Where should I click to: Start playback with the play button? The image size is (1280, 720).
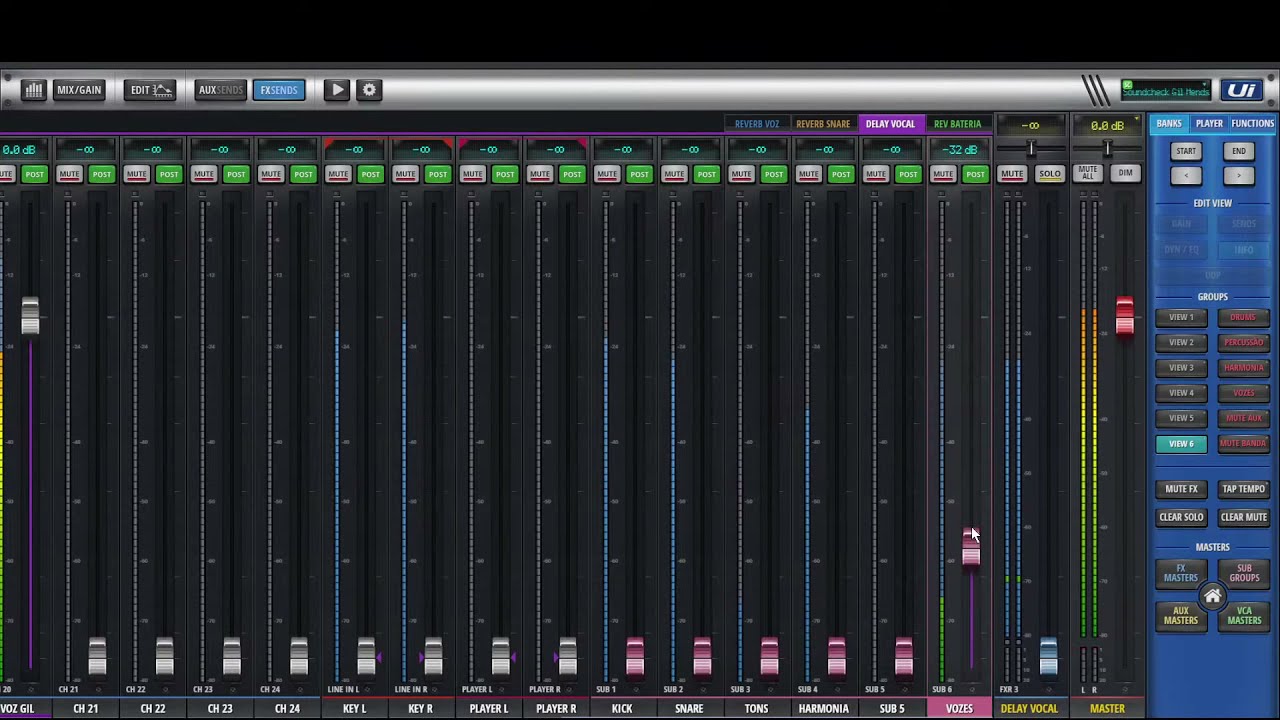point(337,90)
